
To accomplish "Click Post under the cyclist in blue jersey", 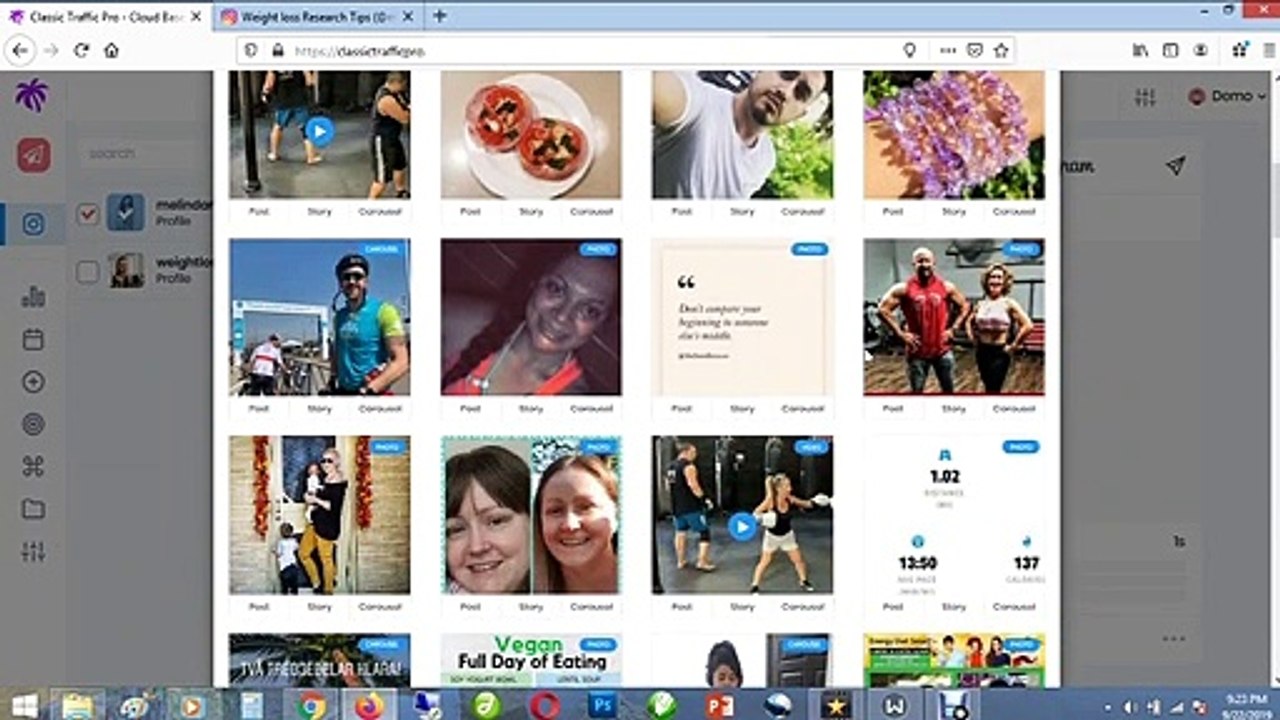I will [x=259, y=409].
